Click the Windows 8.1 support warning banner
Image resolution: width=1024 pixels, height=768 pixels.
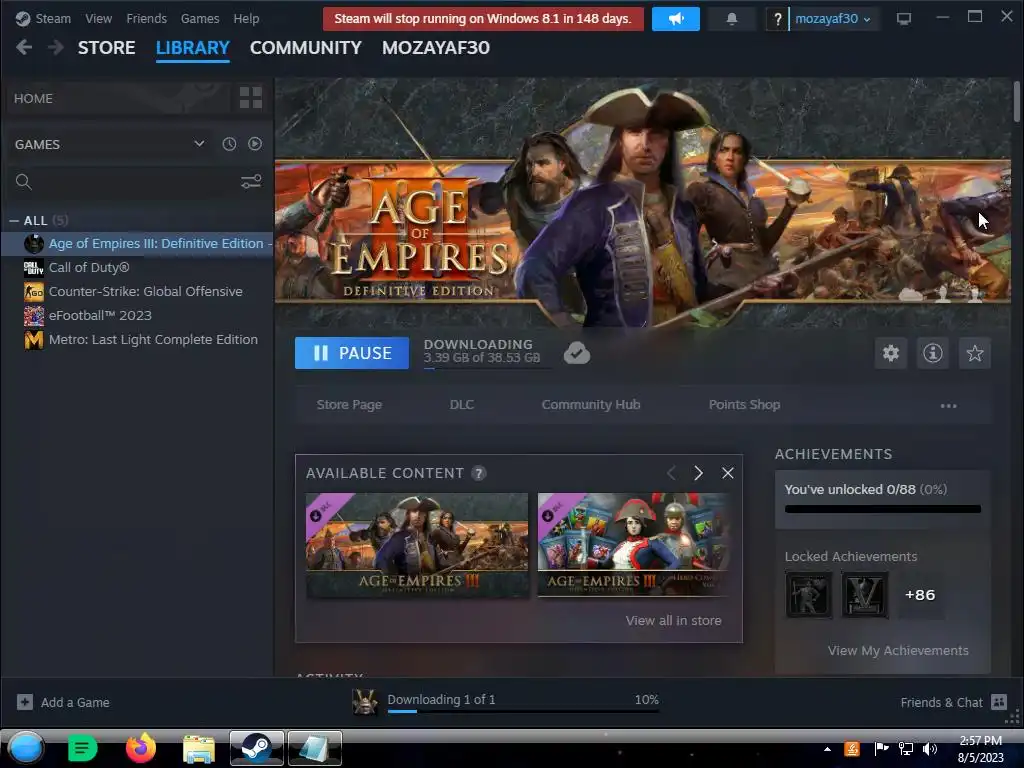(x=483, y=19)
